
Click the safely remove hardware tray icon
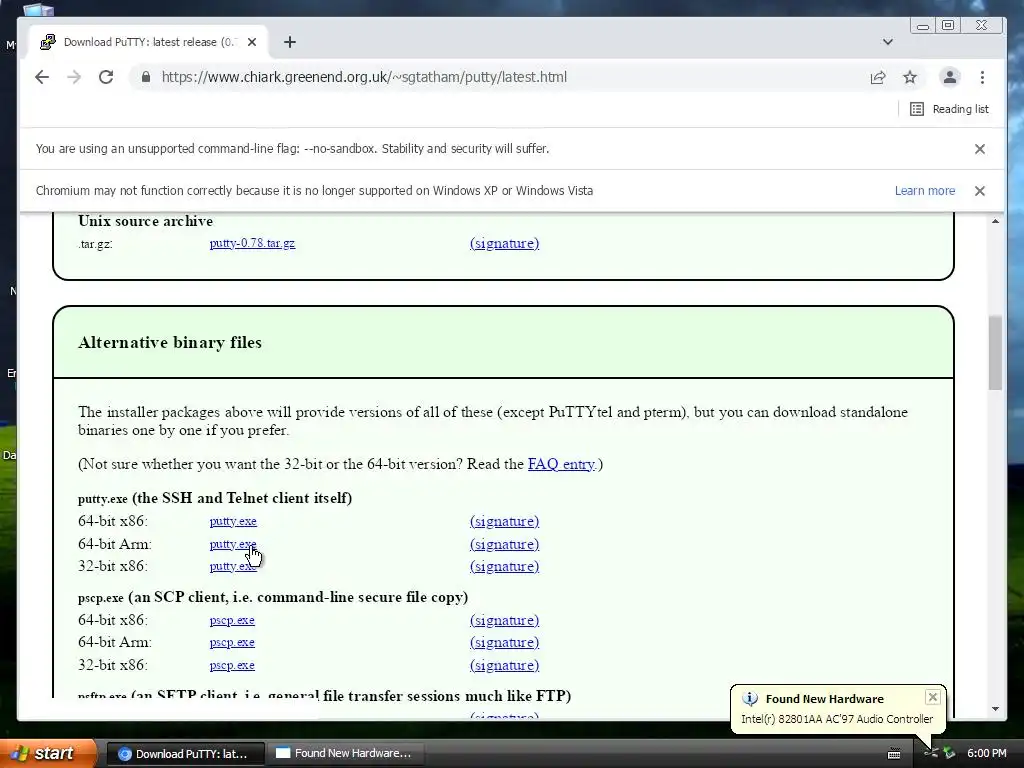(949, 754)
